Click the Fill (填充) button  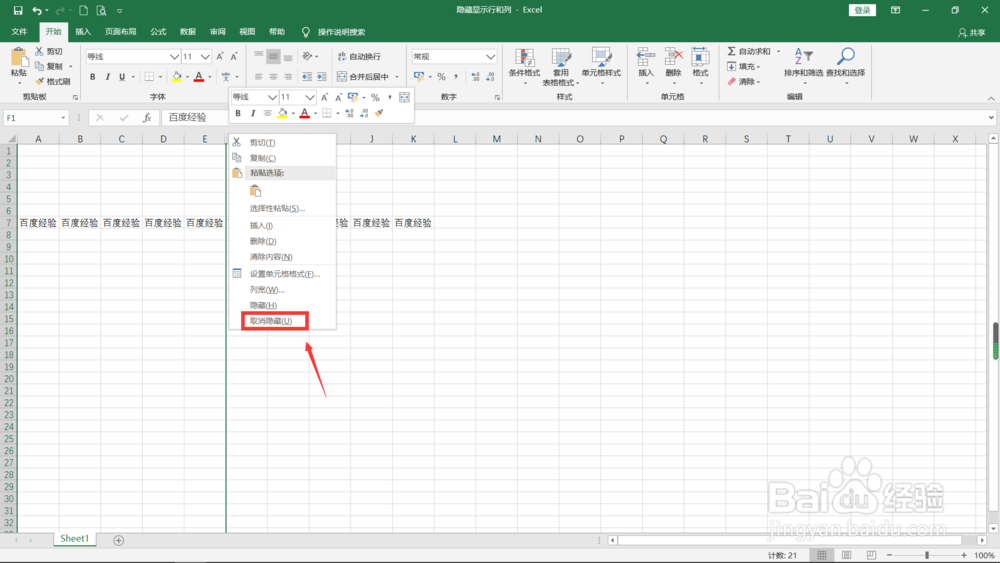(744, 66)
